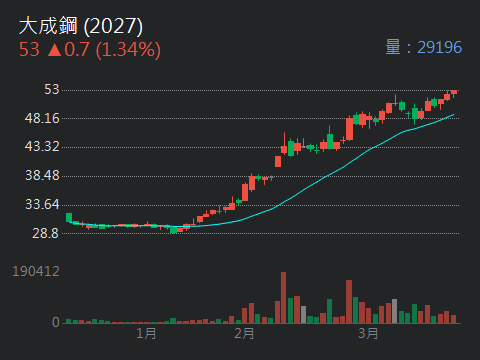Click the 190412 volume axis label

pyautogui.click(x=36, y=271)
